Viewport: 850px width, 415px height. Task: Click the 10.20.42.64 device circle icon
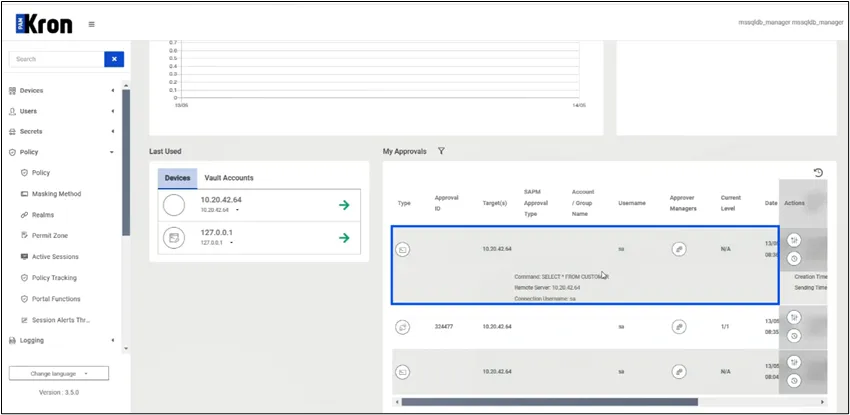(173, 205)
